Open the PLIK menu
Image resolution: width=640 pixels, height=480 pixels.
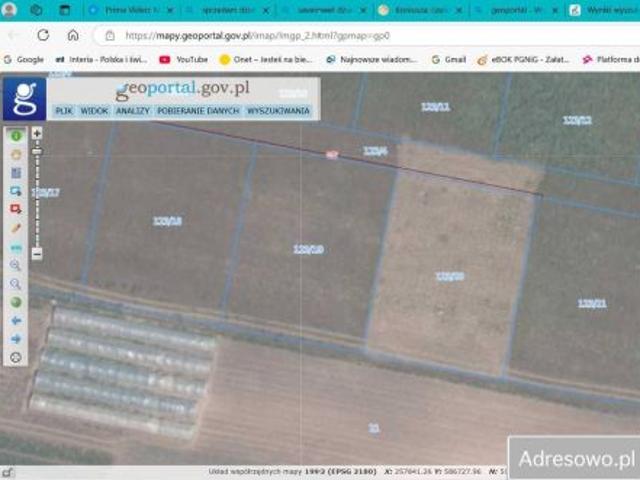click(x=64, y=111)
